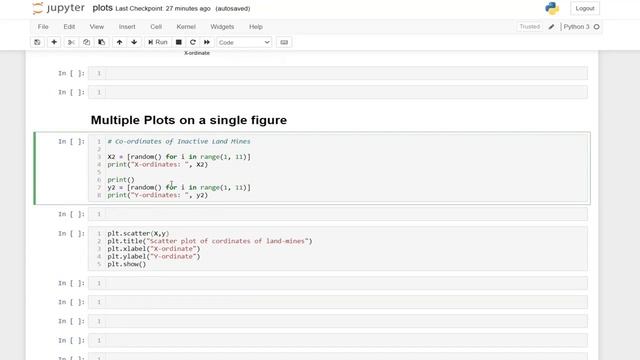This screenshot has height=360, width=640.
Task: Open the File menu
Action: click(43, 27)
